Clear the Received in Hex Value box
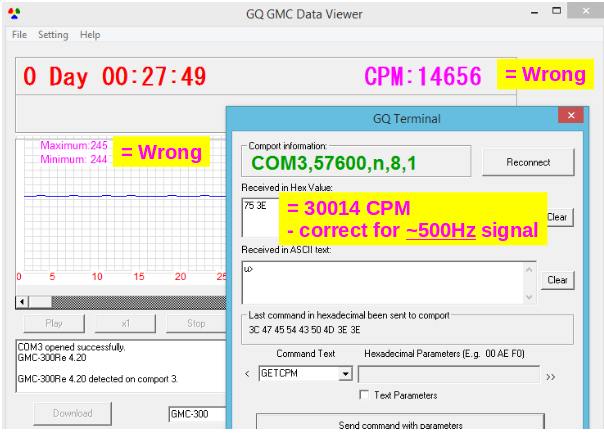The image size is (604, 435). [560, 217]
